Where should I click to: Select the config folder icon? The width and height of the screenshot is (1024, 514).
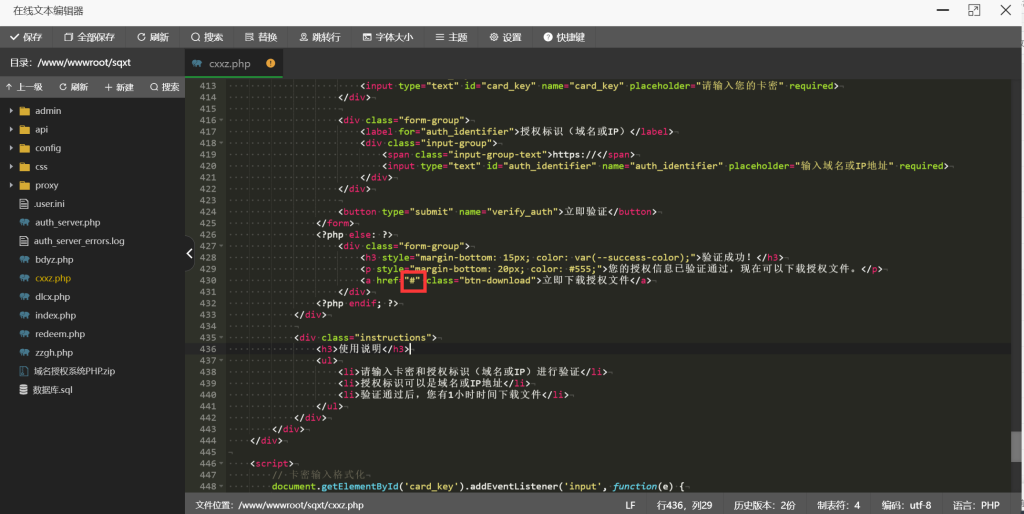25,148
